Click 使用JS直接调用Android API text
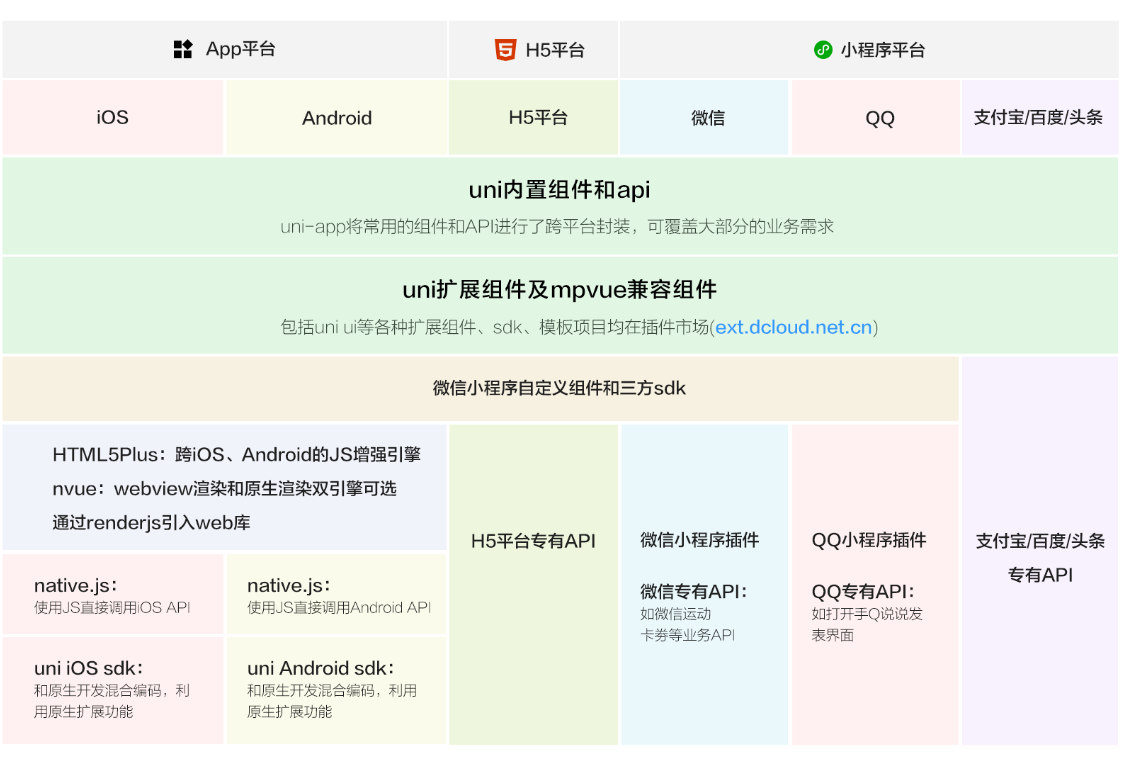Image resolution: width=1131 pixels, height=769 pixels. coord(339,607)
